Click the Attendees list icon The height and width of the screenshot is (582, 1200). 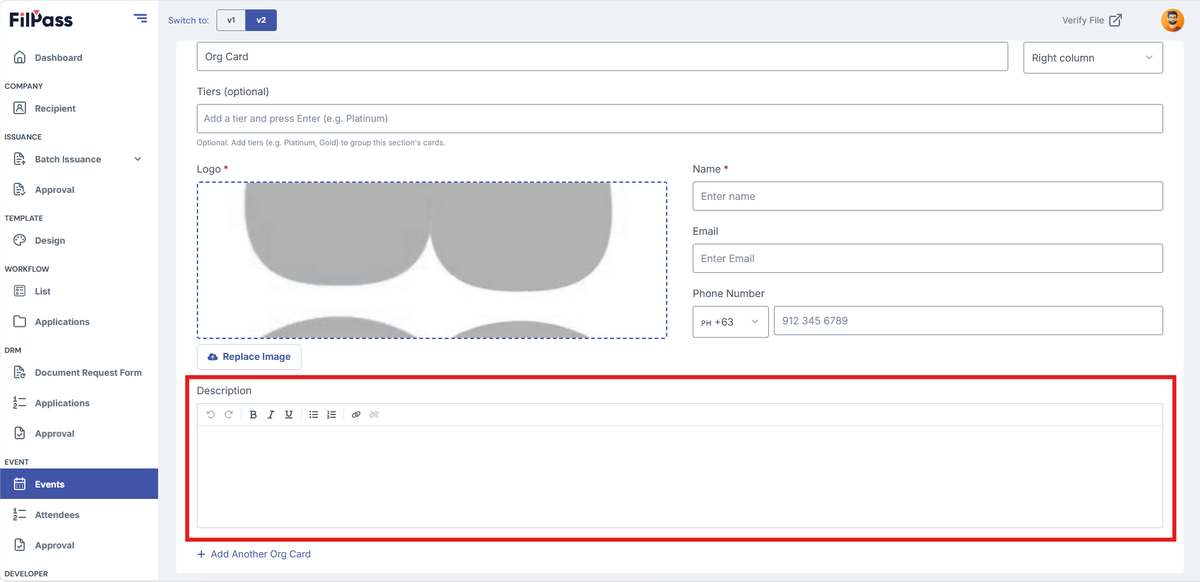[x=20, y=515]
